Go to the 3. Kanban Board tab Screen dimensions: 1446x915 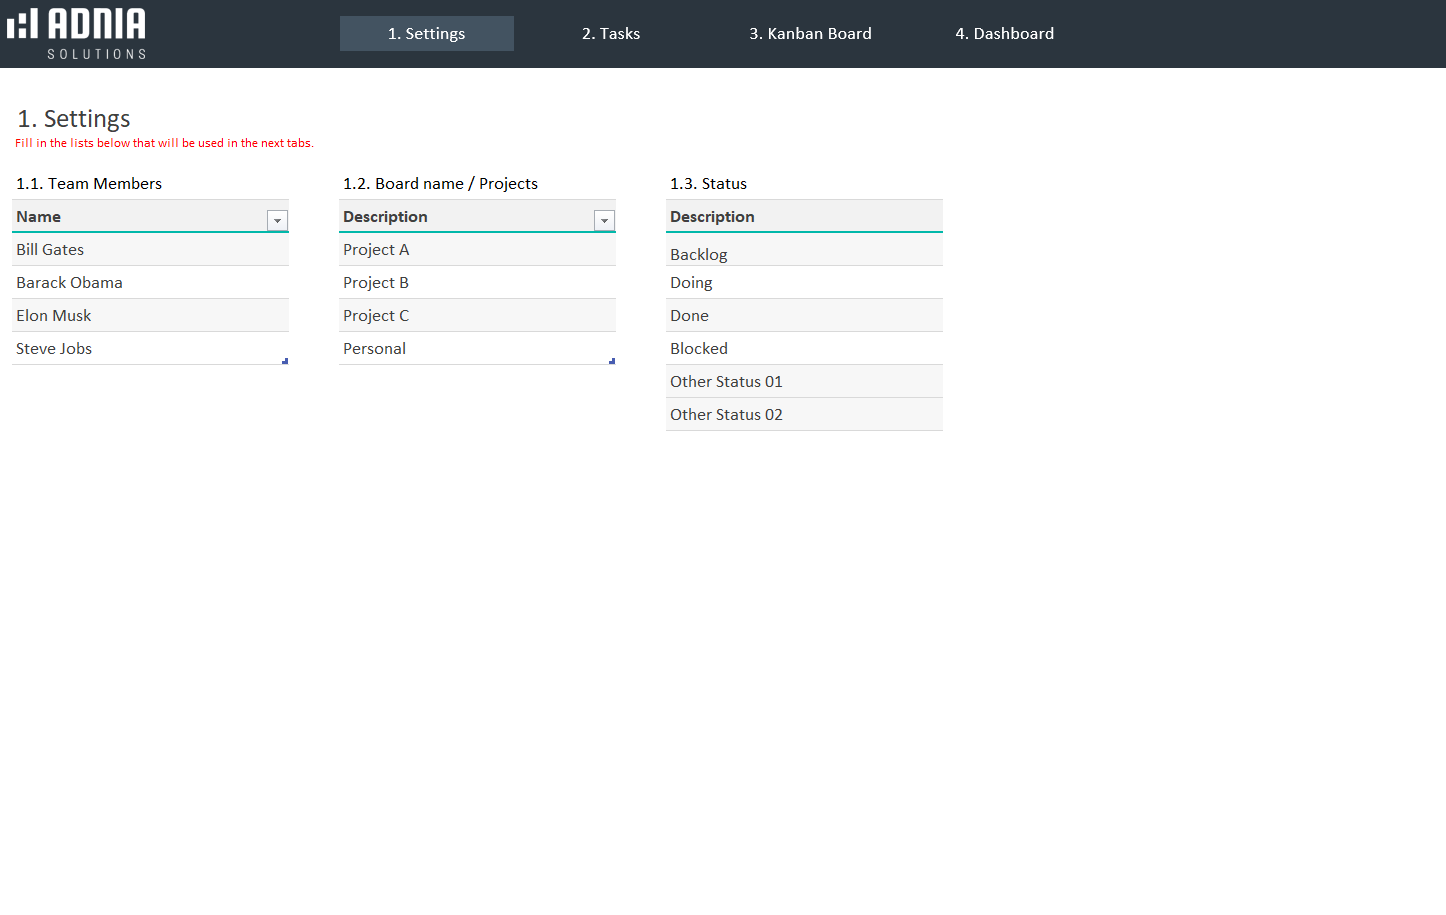point(810,33)
